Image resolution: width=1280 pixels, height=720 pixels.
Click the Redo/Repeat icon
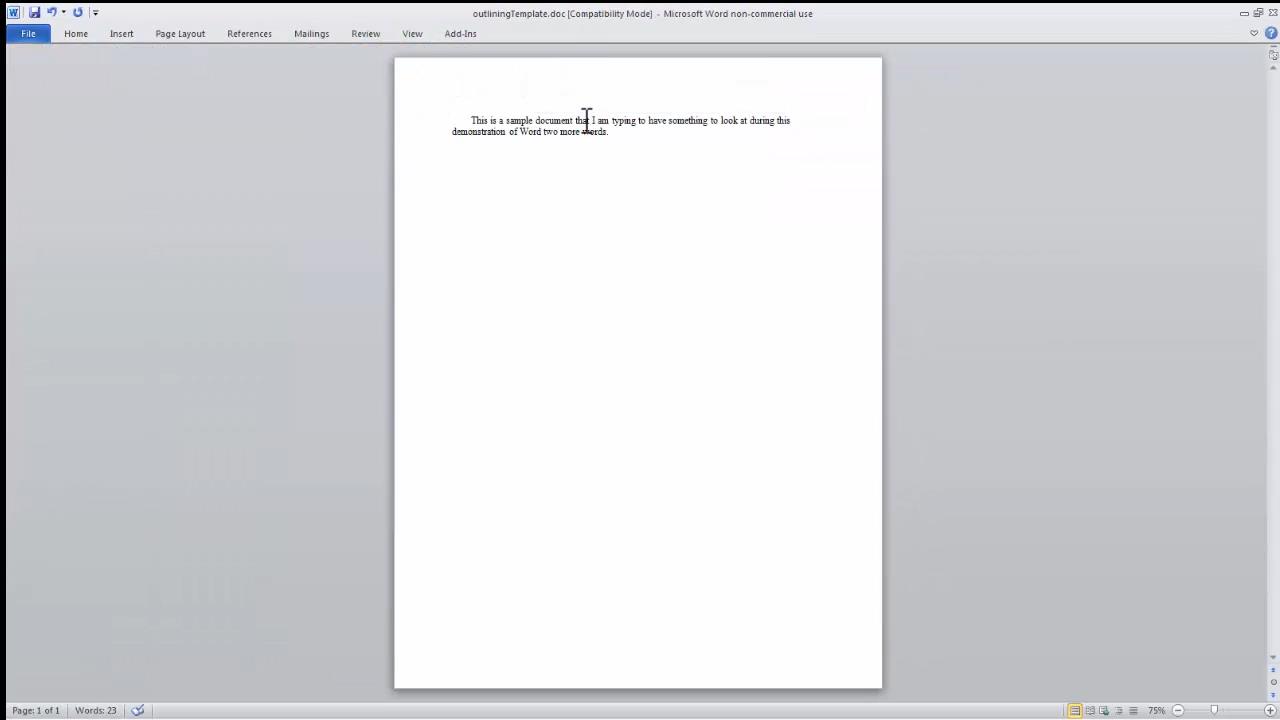click(77, 13)
